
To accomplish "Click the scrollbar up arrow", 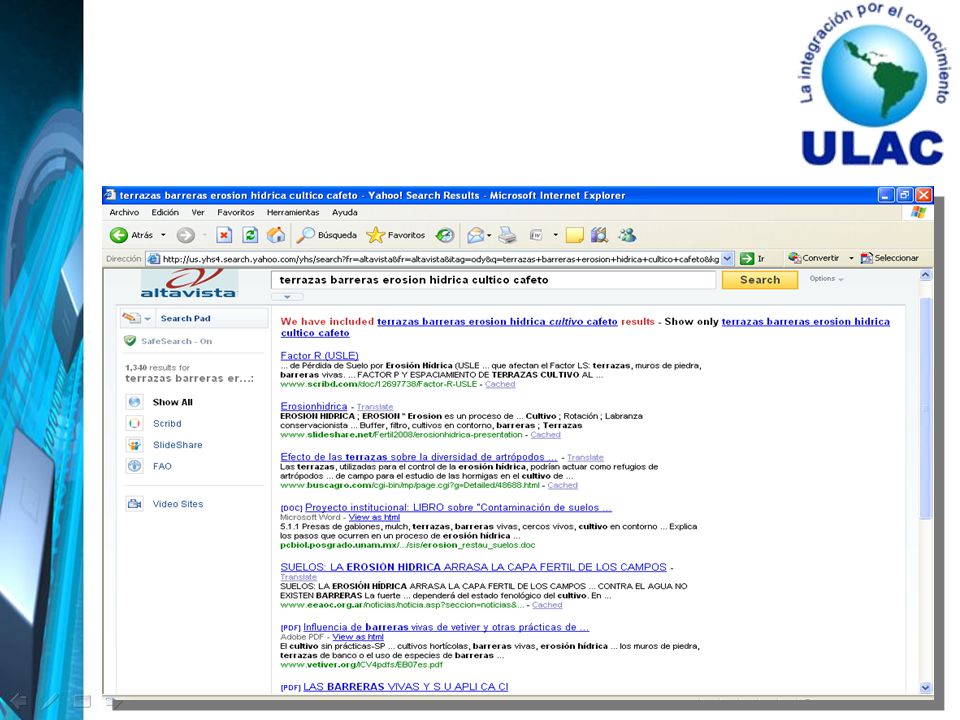I will coord(926,276).
